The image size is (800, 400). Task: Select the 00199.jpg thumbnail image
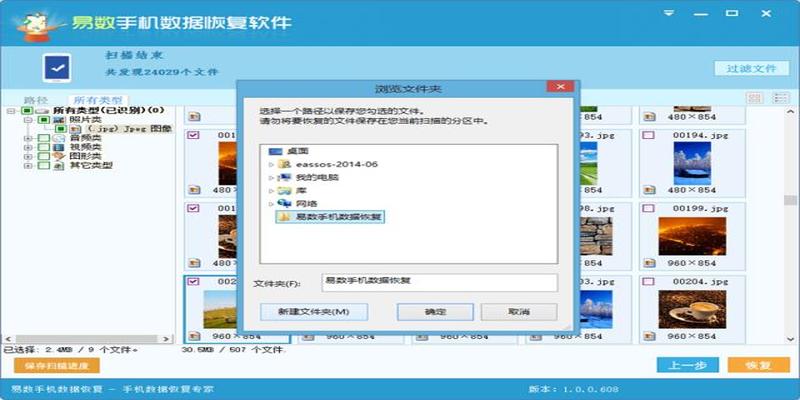coord(692,236)
